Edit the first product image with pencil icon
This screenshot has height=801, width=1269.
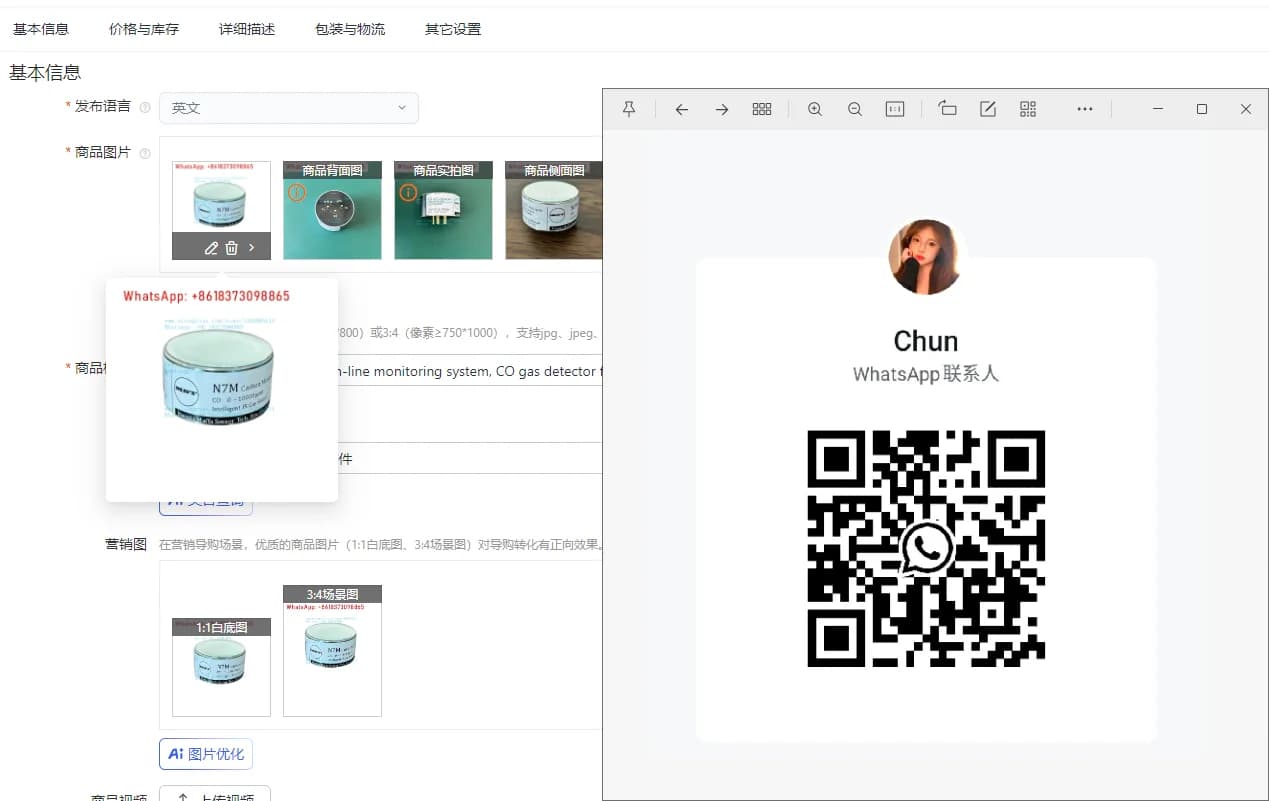(211, 247)
